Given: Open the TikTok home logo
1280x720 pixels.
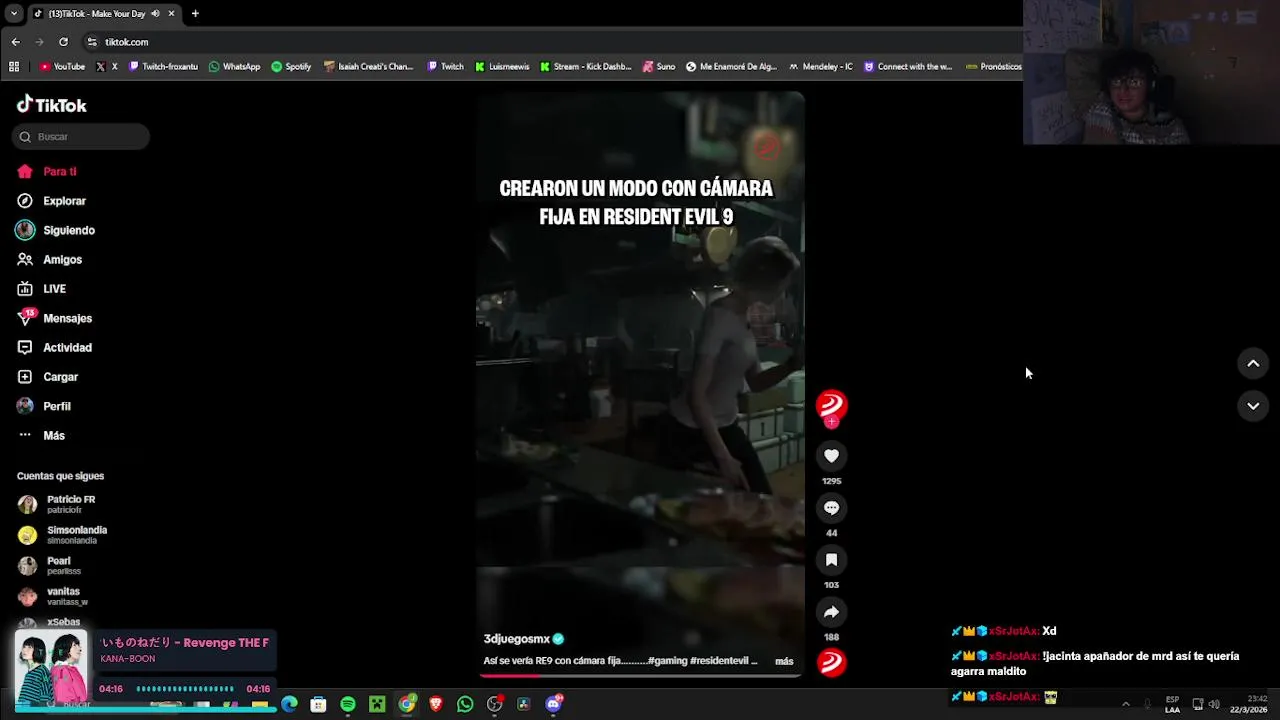Looking at the screenshot, I should click(x=52, y=105).
